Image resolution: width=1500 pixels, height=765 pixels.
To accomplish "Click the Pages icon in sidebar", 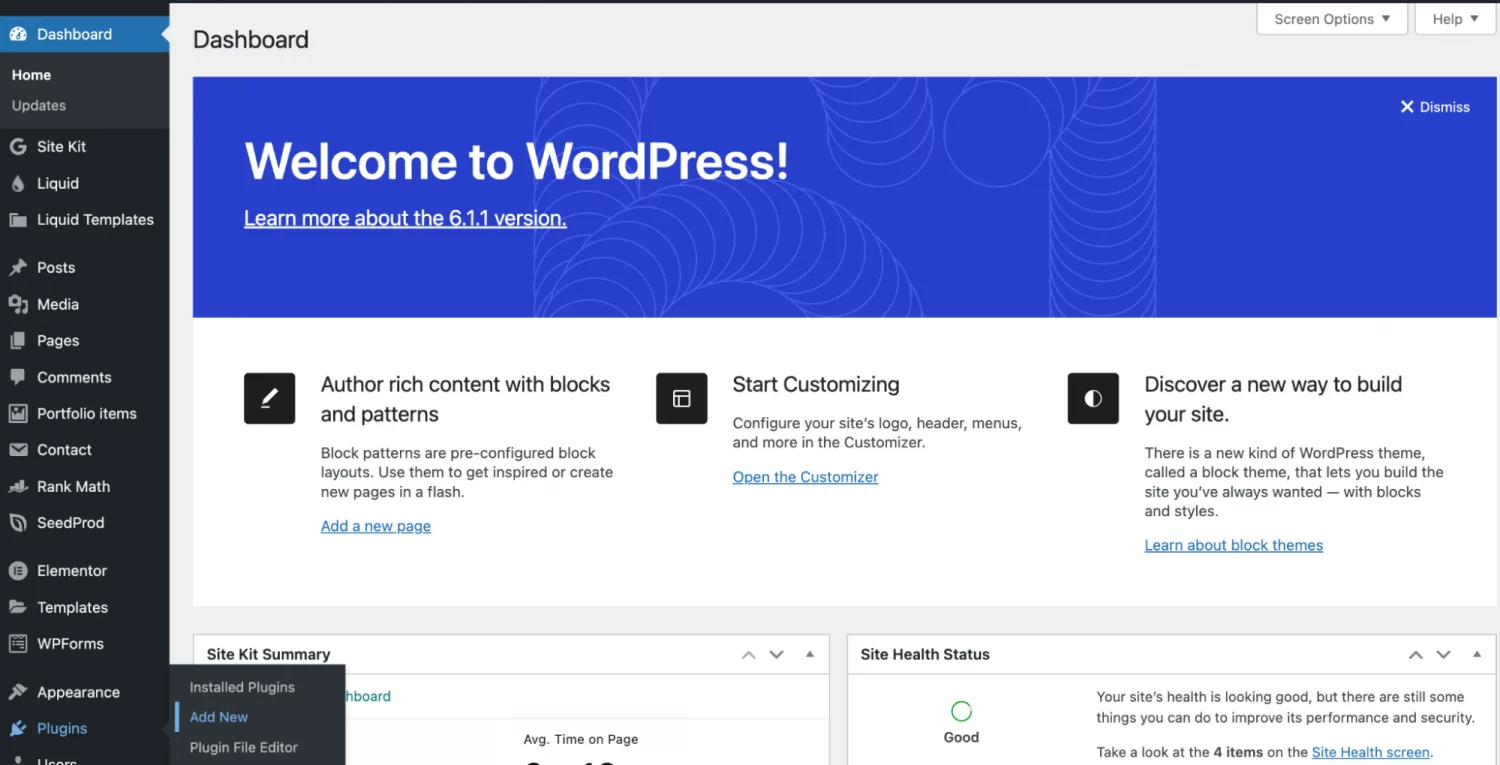I will (x=17, y=341).
